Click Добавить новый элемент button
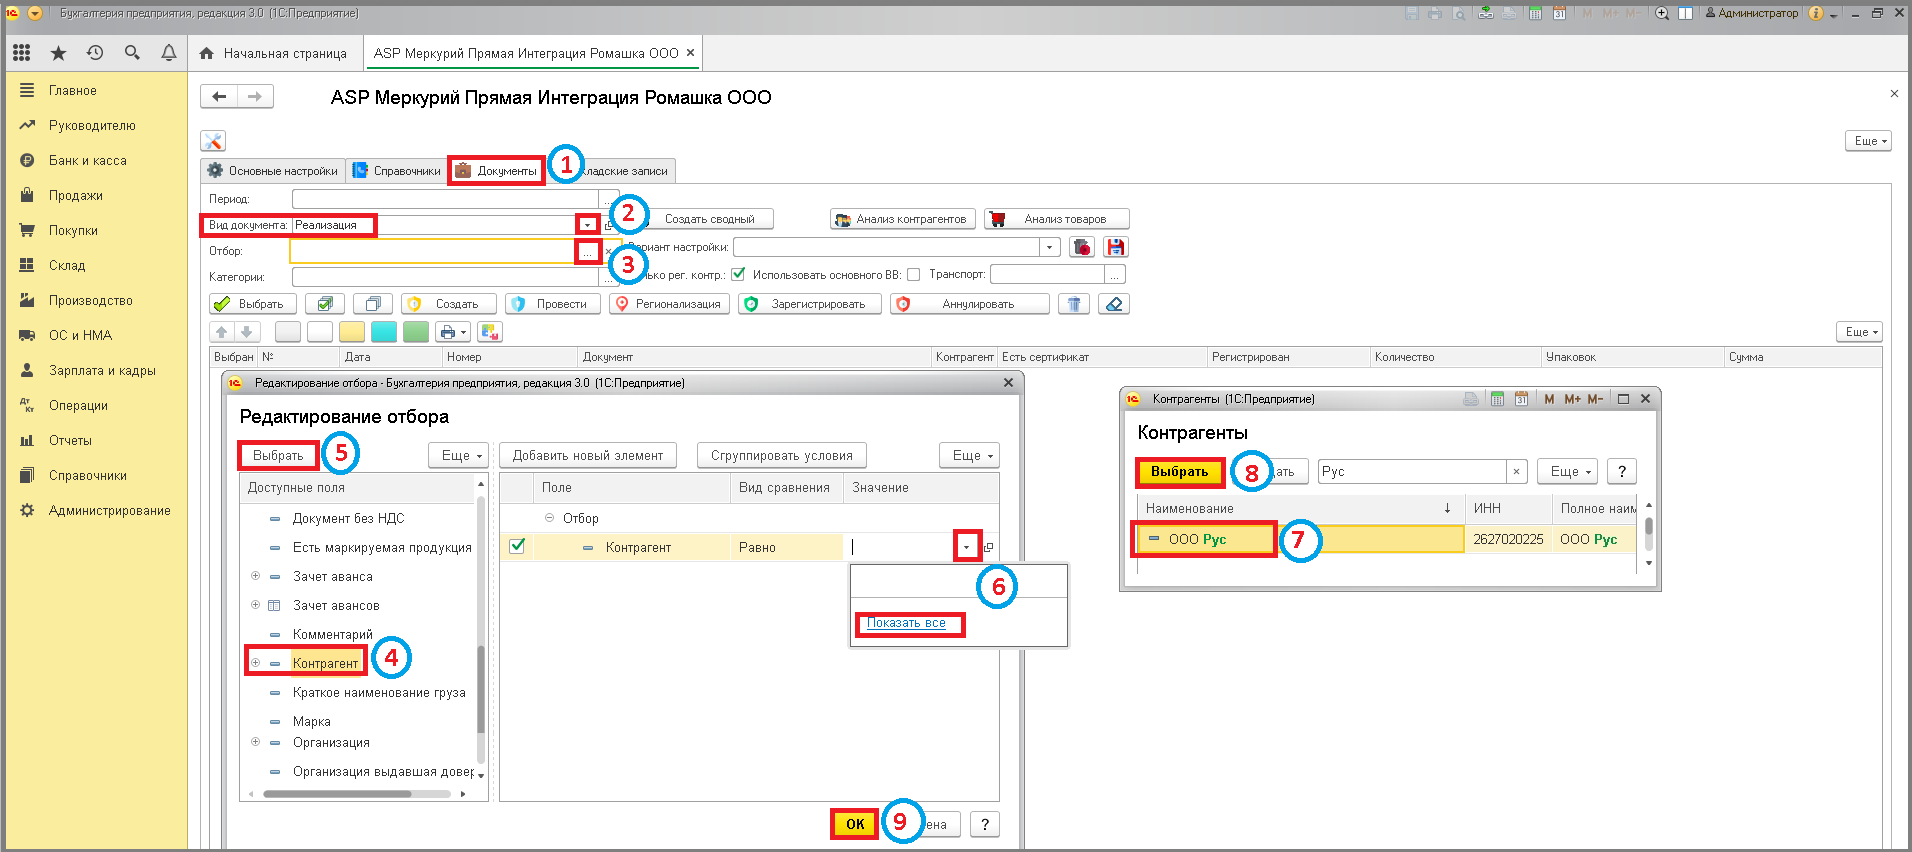 [x=588, y=455]
